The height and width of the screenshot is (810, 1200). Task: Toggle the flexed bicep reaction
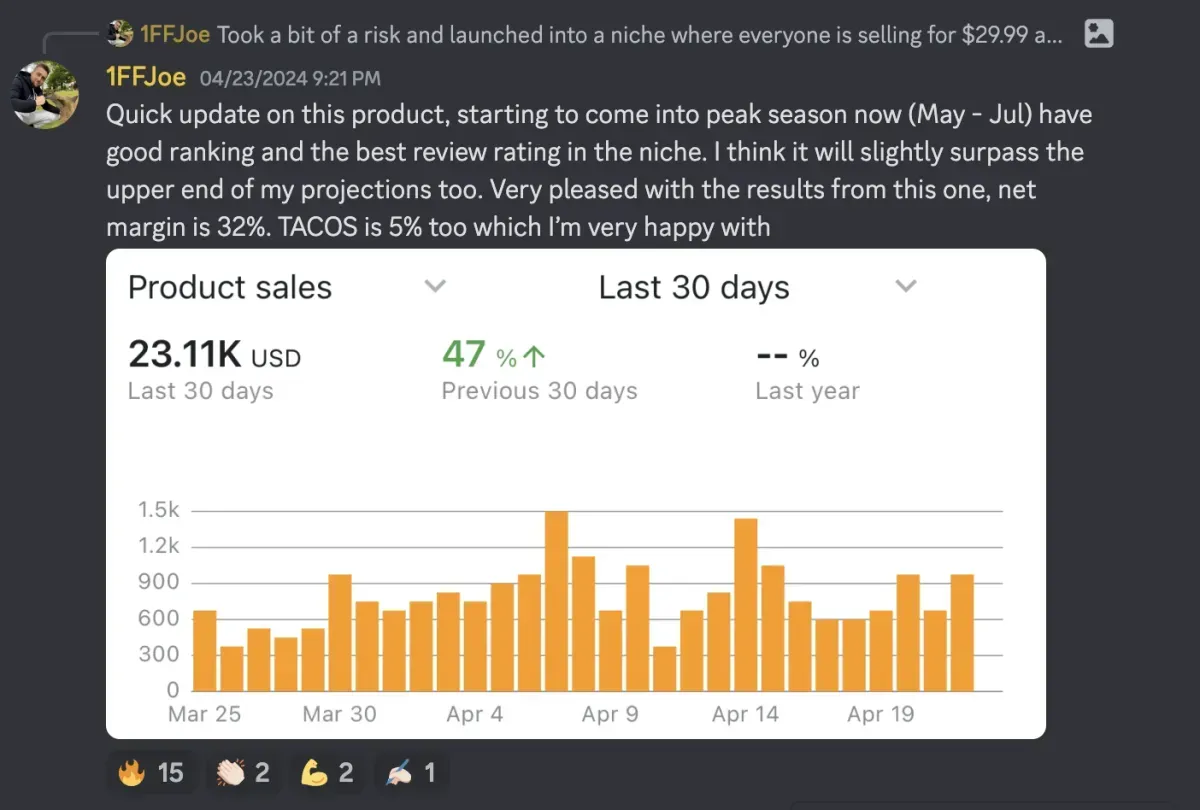tap(328, 773)
